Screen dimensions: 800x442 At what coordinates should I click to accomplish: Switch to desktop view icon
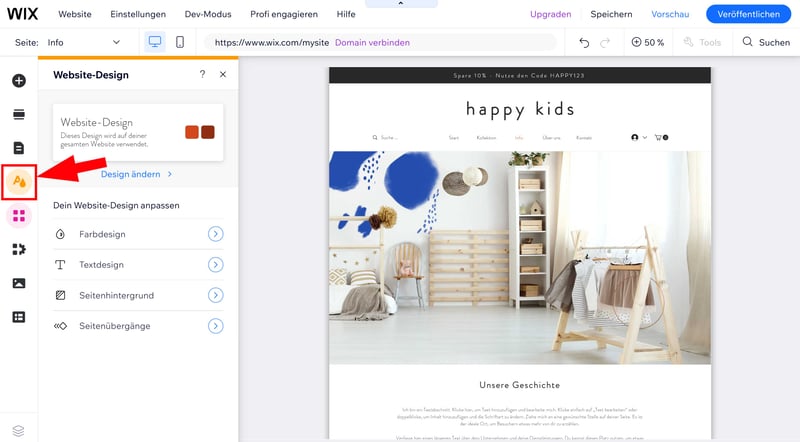[155, 42]
